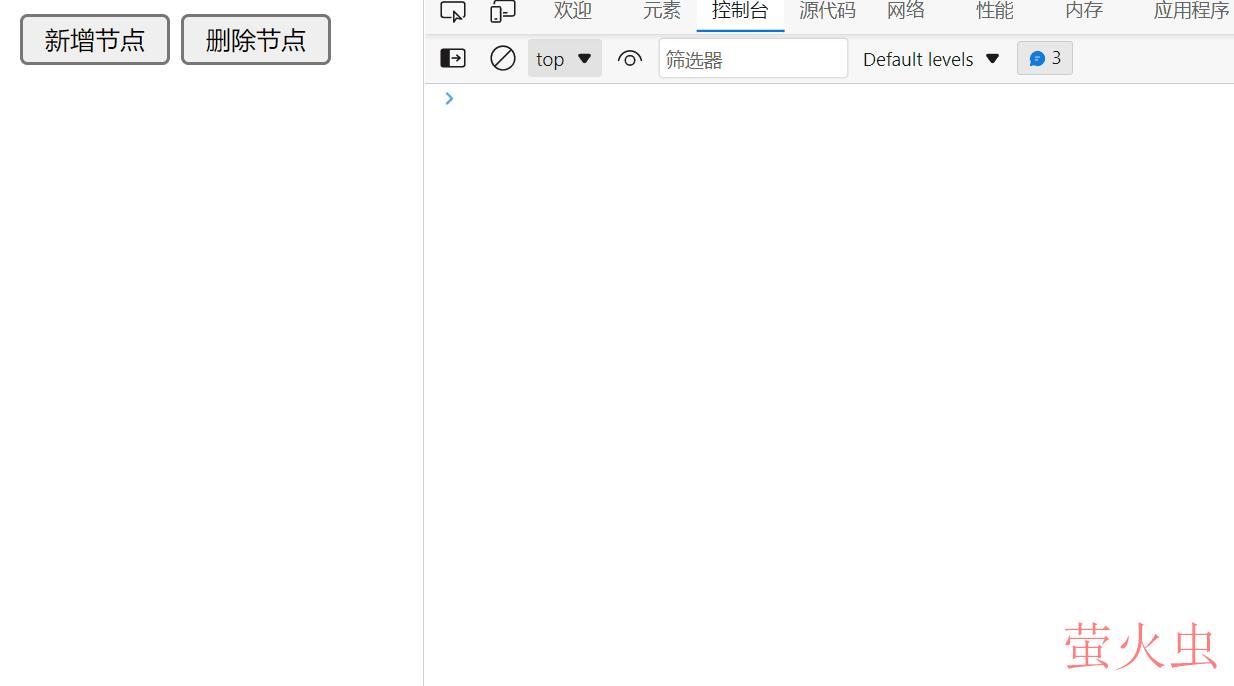This screenshot has width=1234, height=686.
Task: Clear the console with the ban icon
Action: [x=502, y=59]
